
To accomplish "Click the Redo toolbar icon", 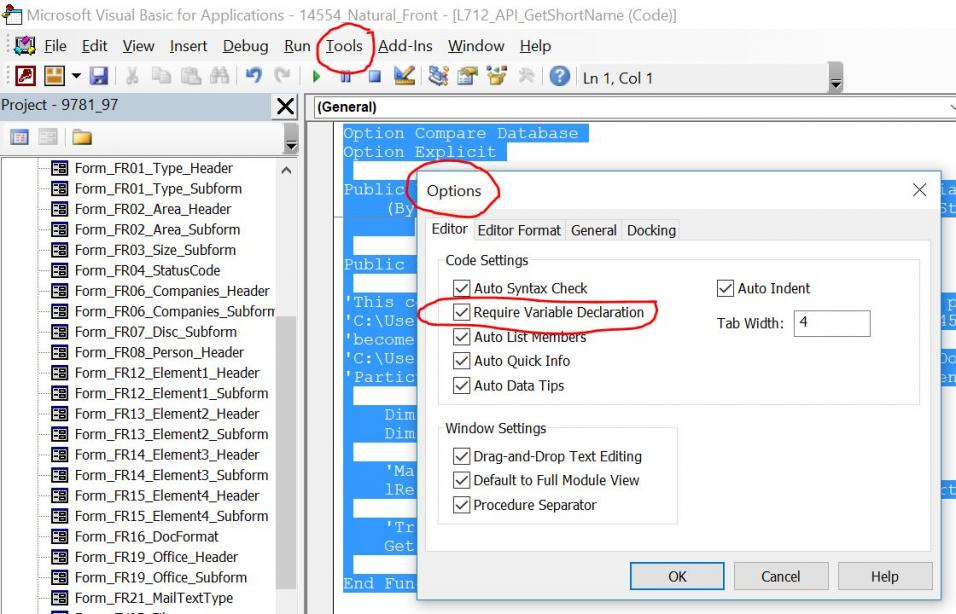I will coord(282,76).
